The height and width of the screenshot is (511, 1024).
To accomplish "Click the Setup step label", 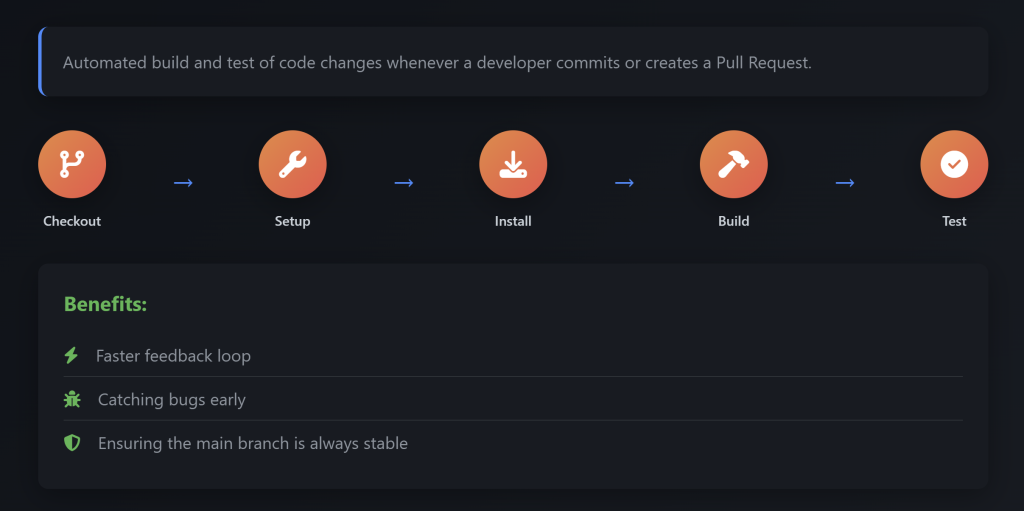I will pyautogui.click(x=292, y=221).
